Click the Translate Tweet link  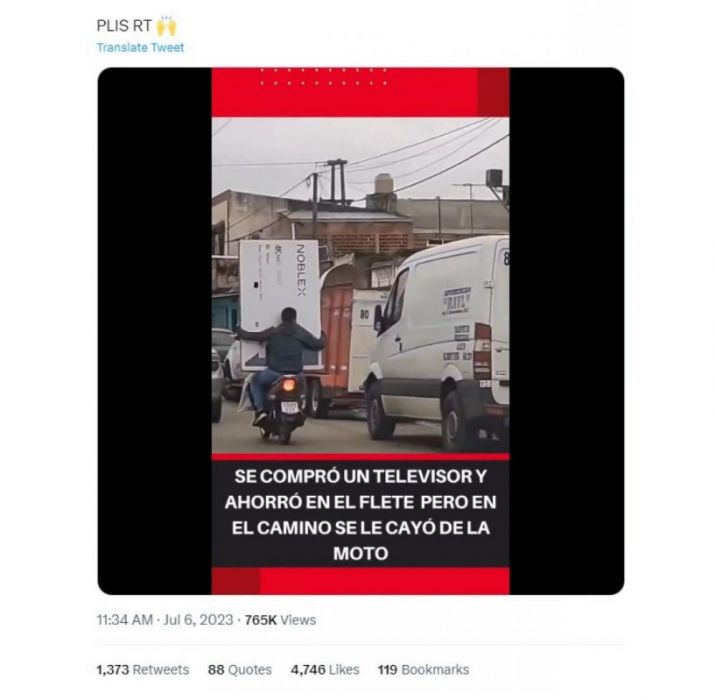point(140,47)
